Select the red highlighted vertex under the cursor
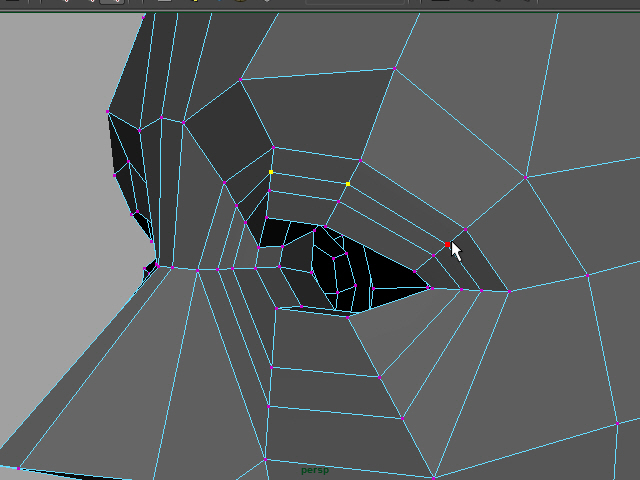 click(x=447, y=244)
